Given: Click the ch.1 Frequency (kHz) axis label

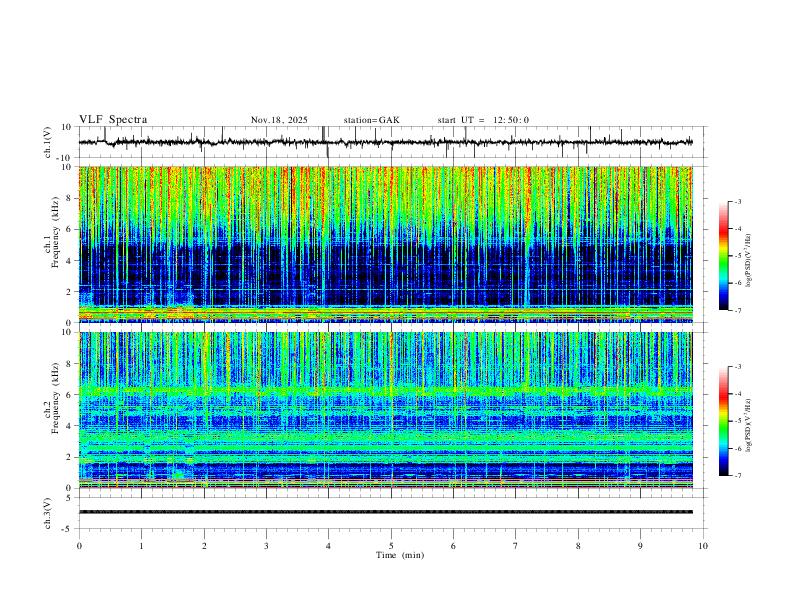Looking at the screenshot, I should pos(52,230).
